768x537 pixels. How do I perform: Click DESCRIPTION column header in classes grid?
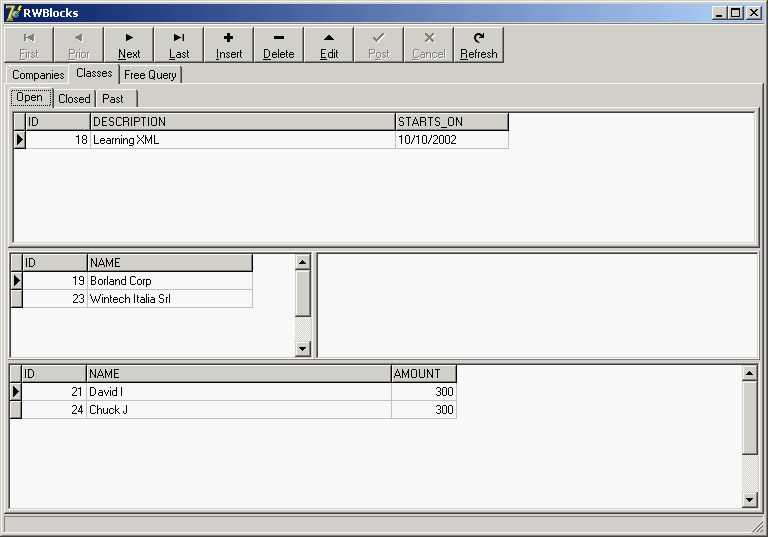tap(242, 122)
